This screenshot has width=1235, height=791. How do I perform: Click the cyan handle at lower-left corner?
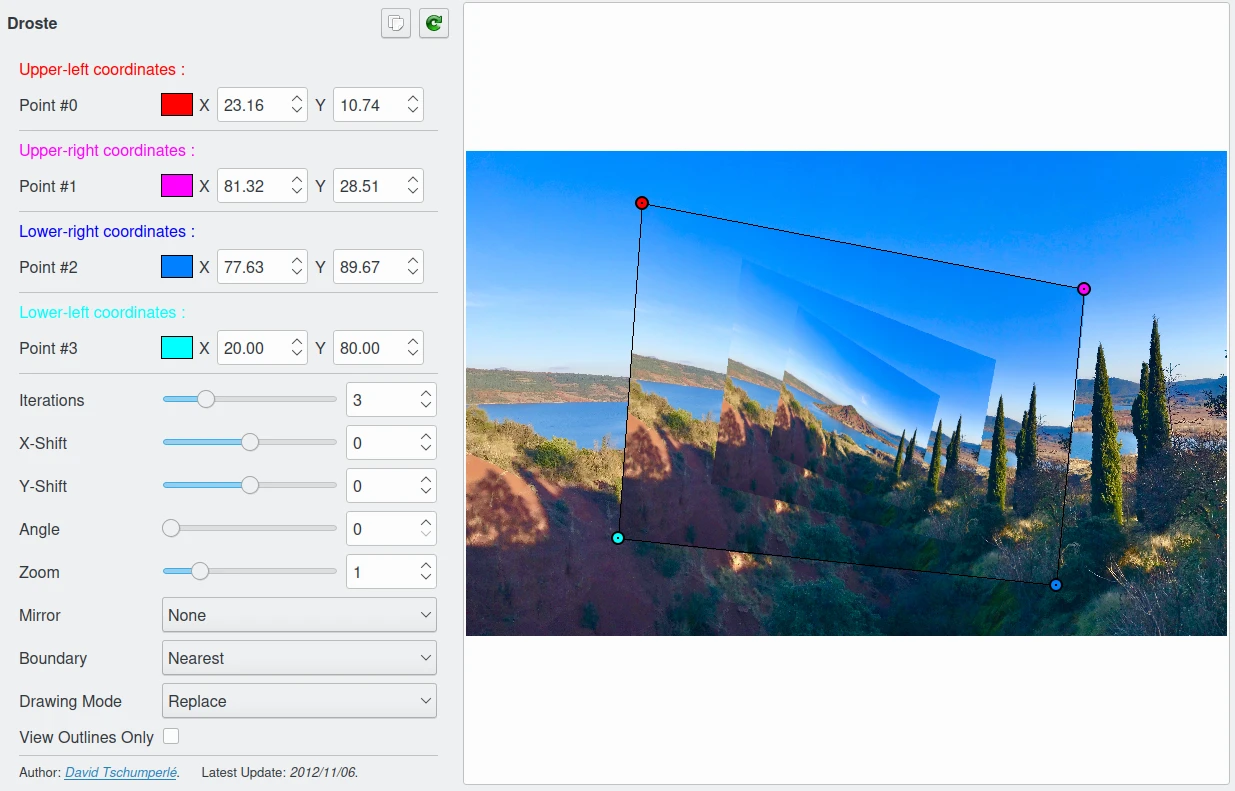click(618, 538)
